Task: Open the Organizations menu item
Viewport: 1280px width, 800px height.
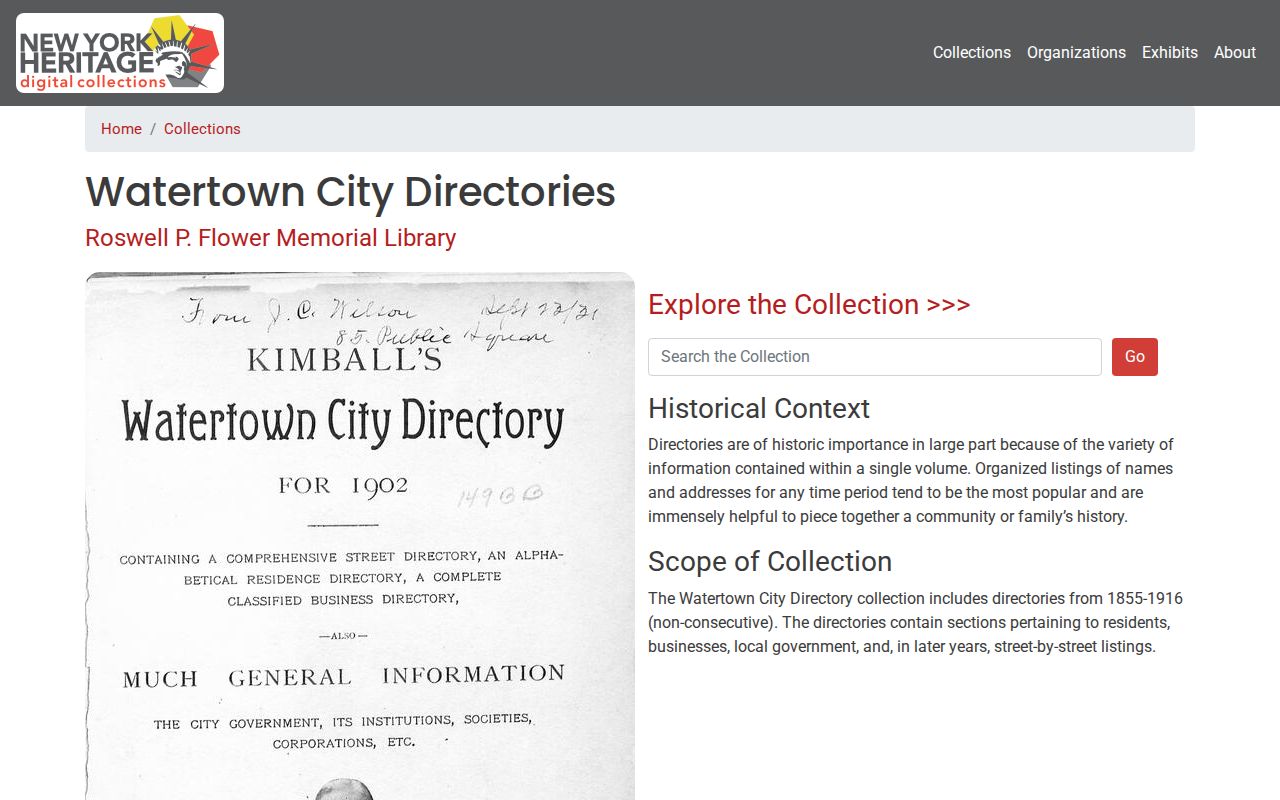Action: coord(1076,53)
